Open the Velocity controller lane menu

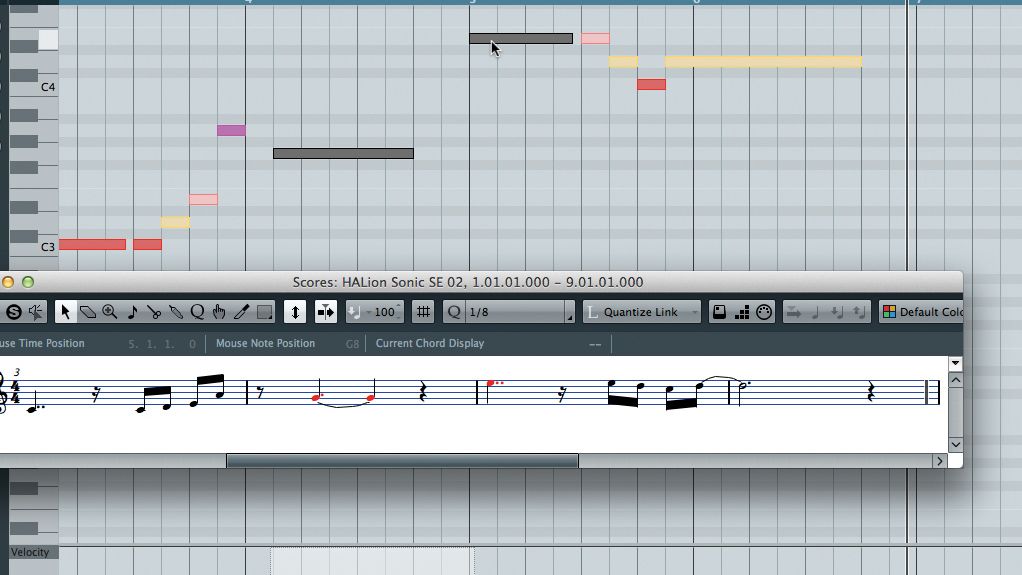[30, 552]
